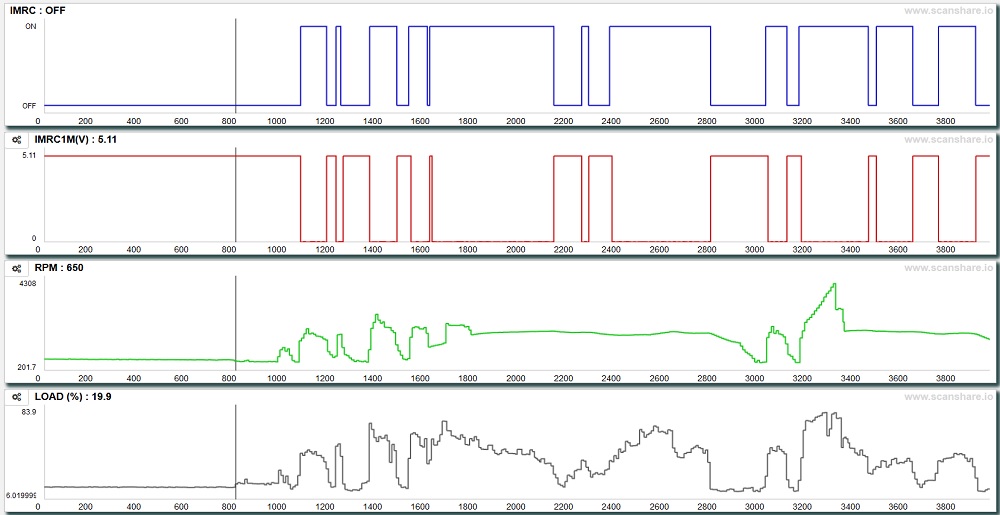Click the scanshare.io link in the IMRC graph
The width and height of the screenshot is (1000, 515).
[948, 12]
